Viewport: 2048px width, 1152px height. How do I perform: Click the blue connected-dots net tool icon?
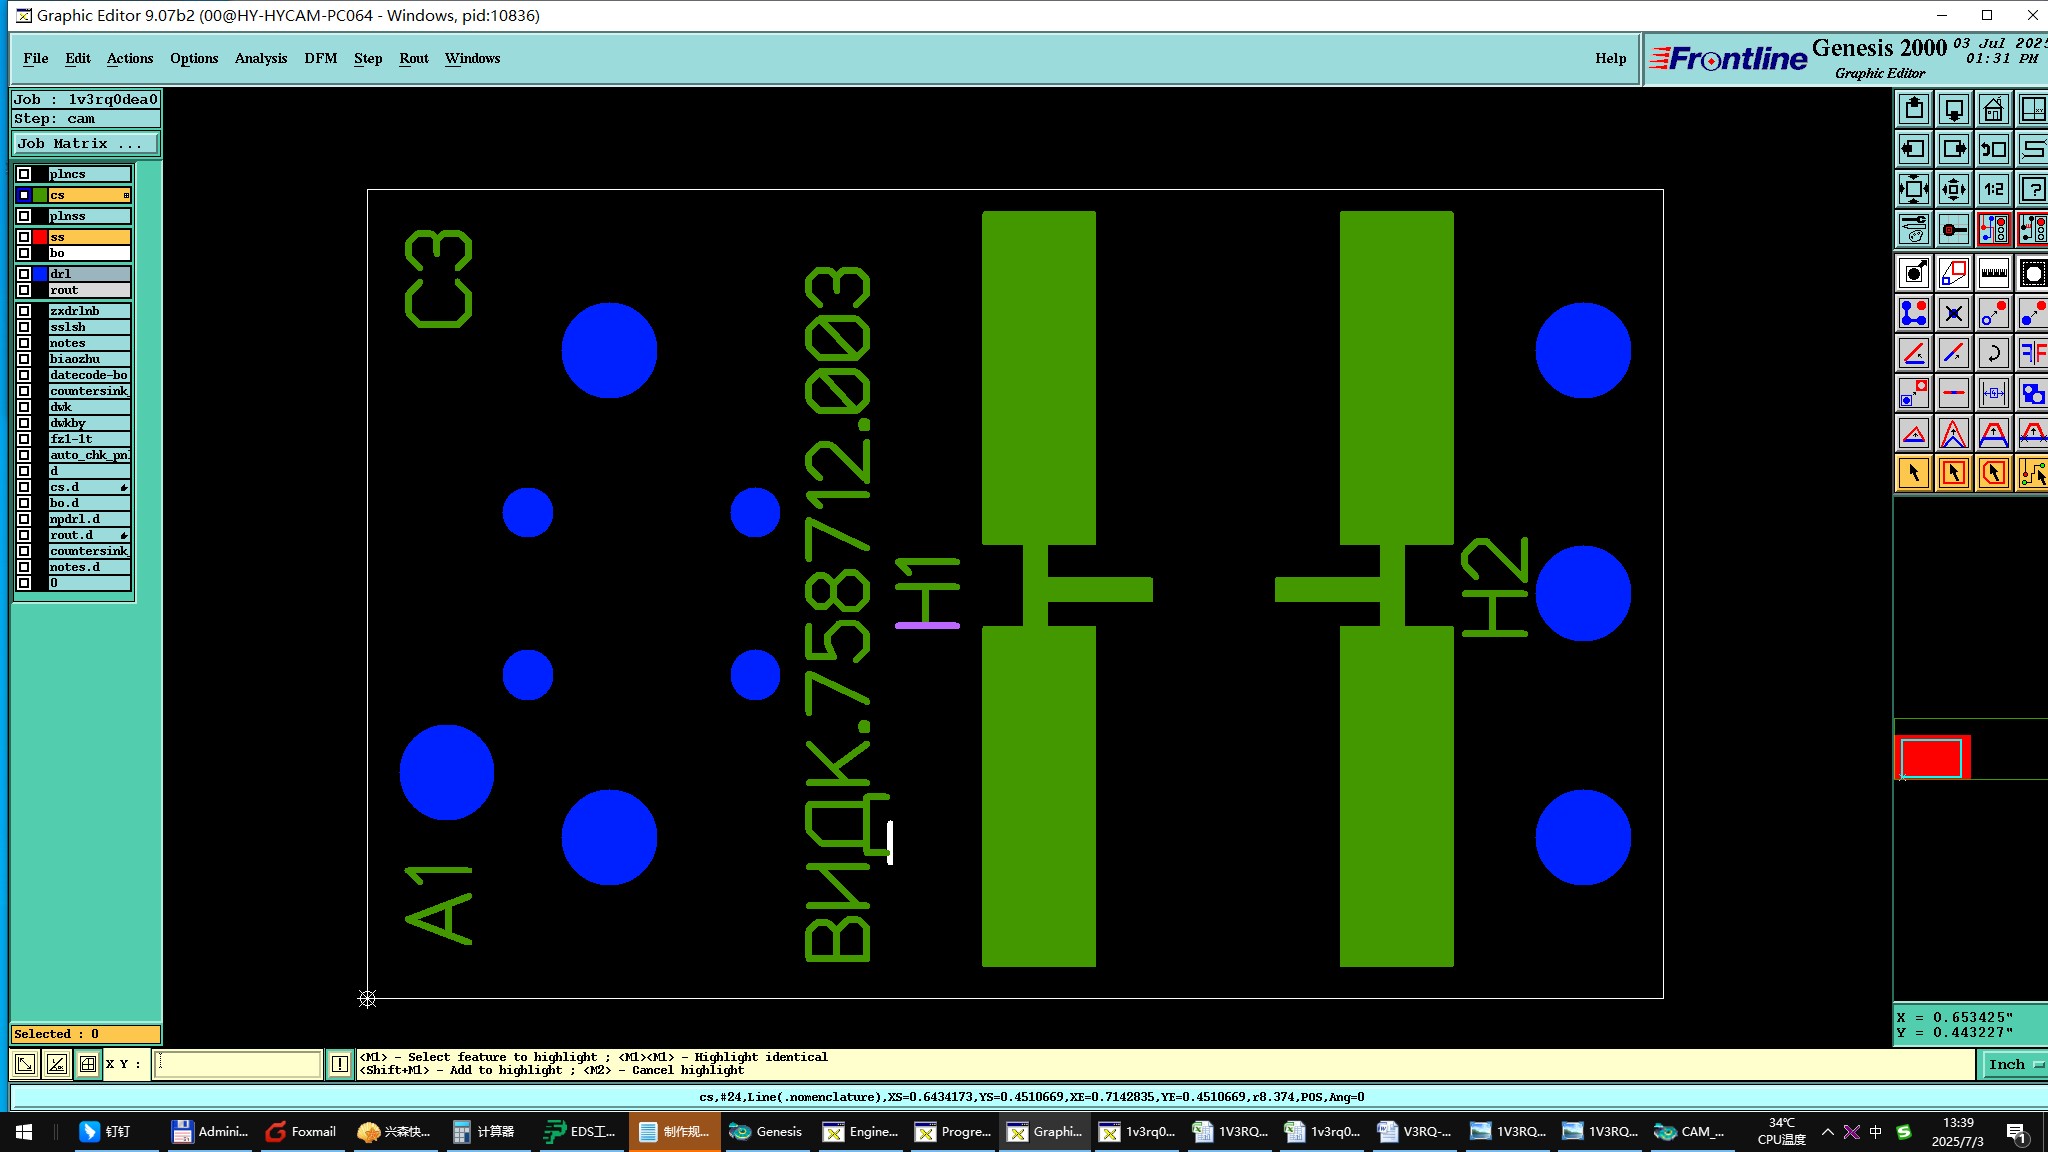[x=1913, y=313]
